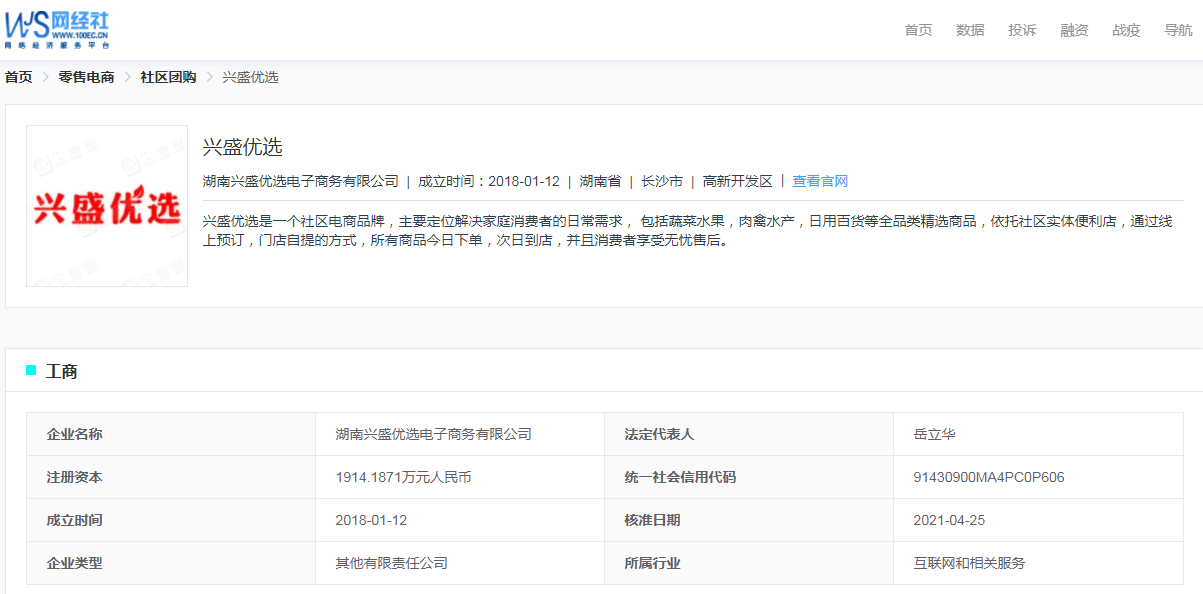Click the 查看官网 link
Image resolution: width=1203 pixels, height=594 pixels.
pos(820,181)
